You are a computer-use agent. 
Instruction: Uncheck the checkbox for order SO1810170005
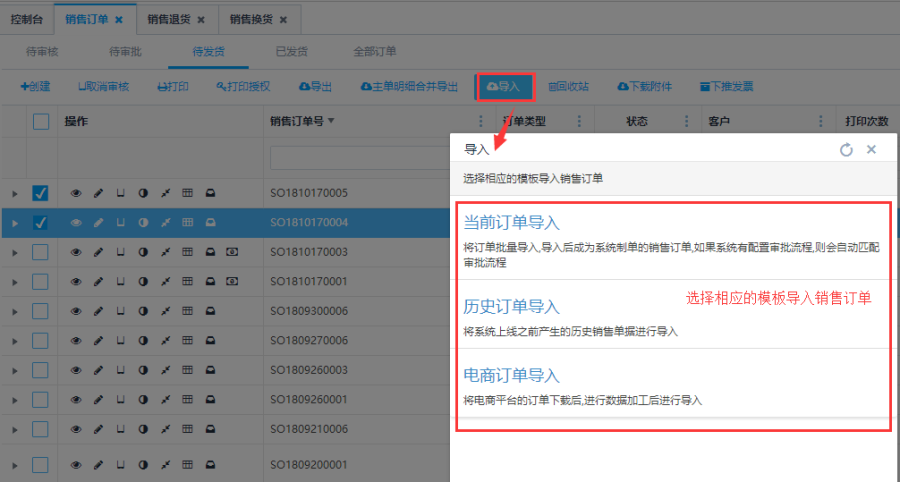(x=41, y=193)
